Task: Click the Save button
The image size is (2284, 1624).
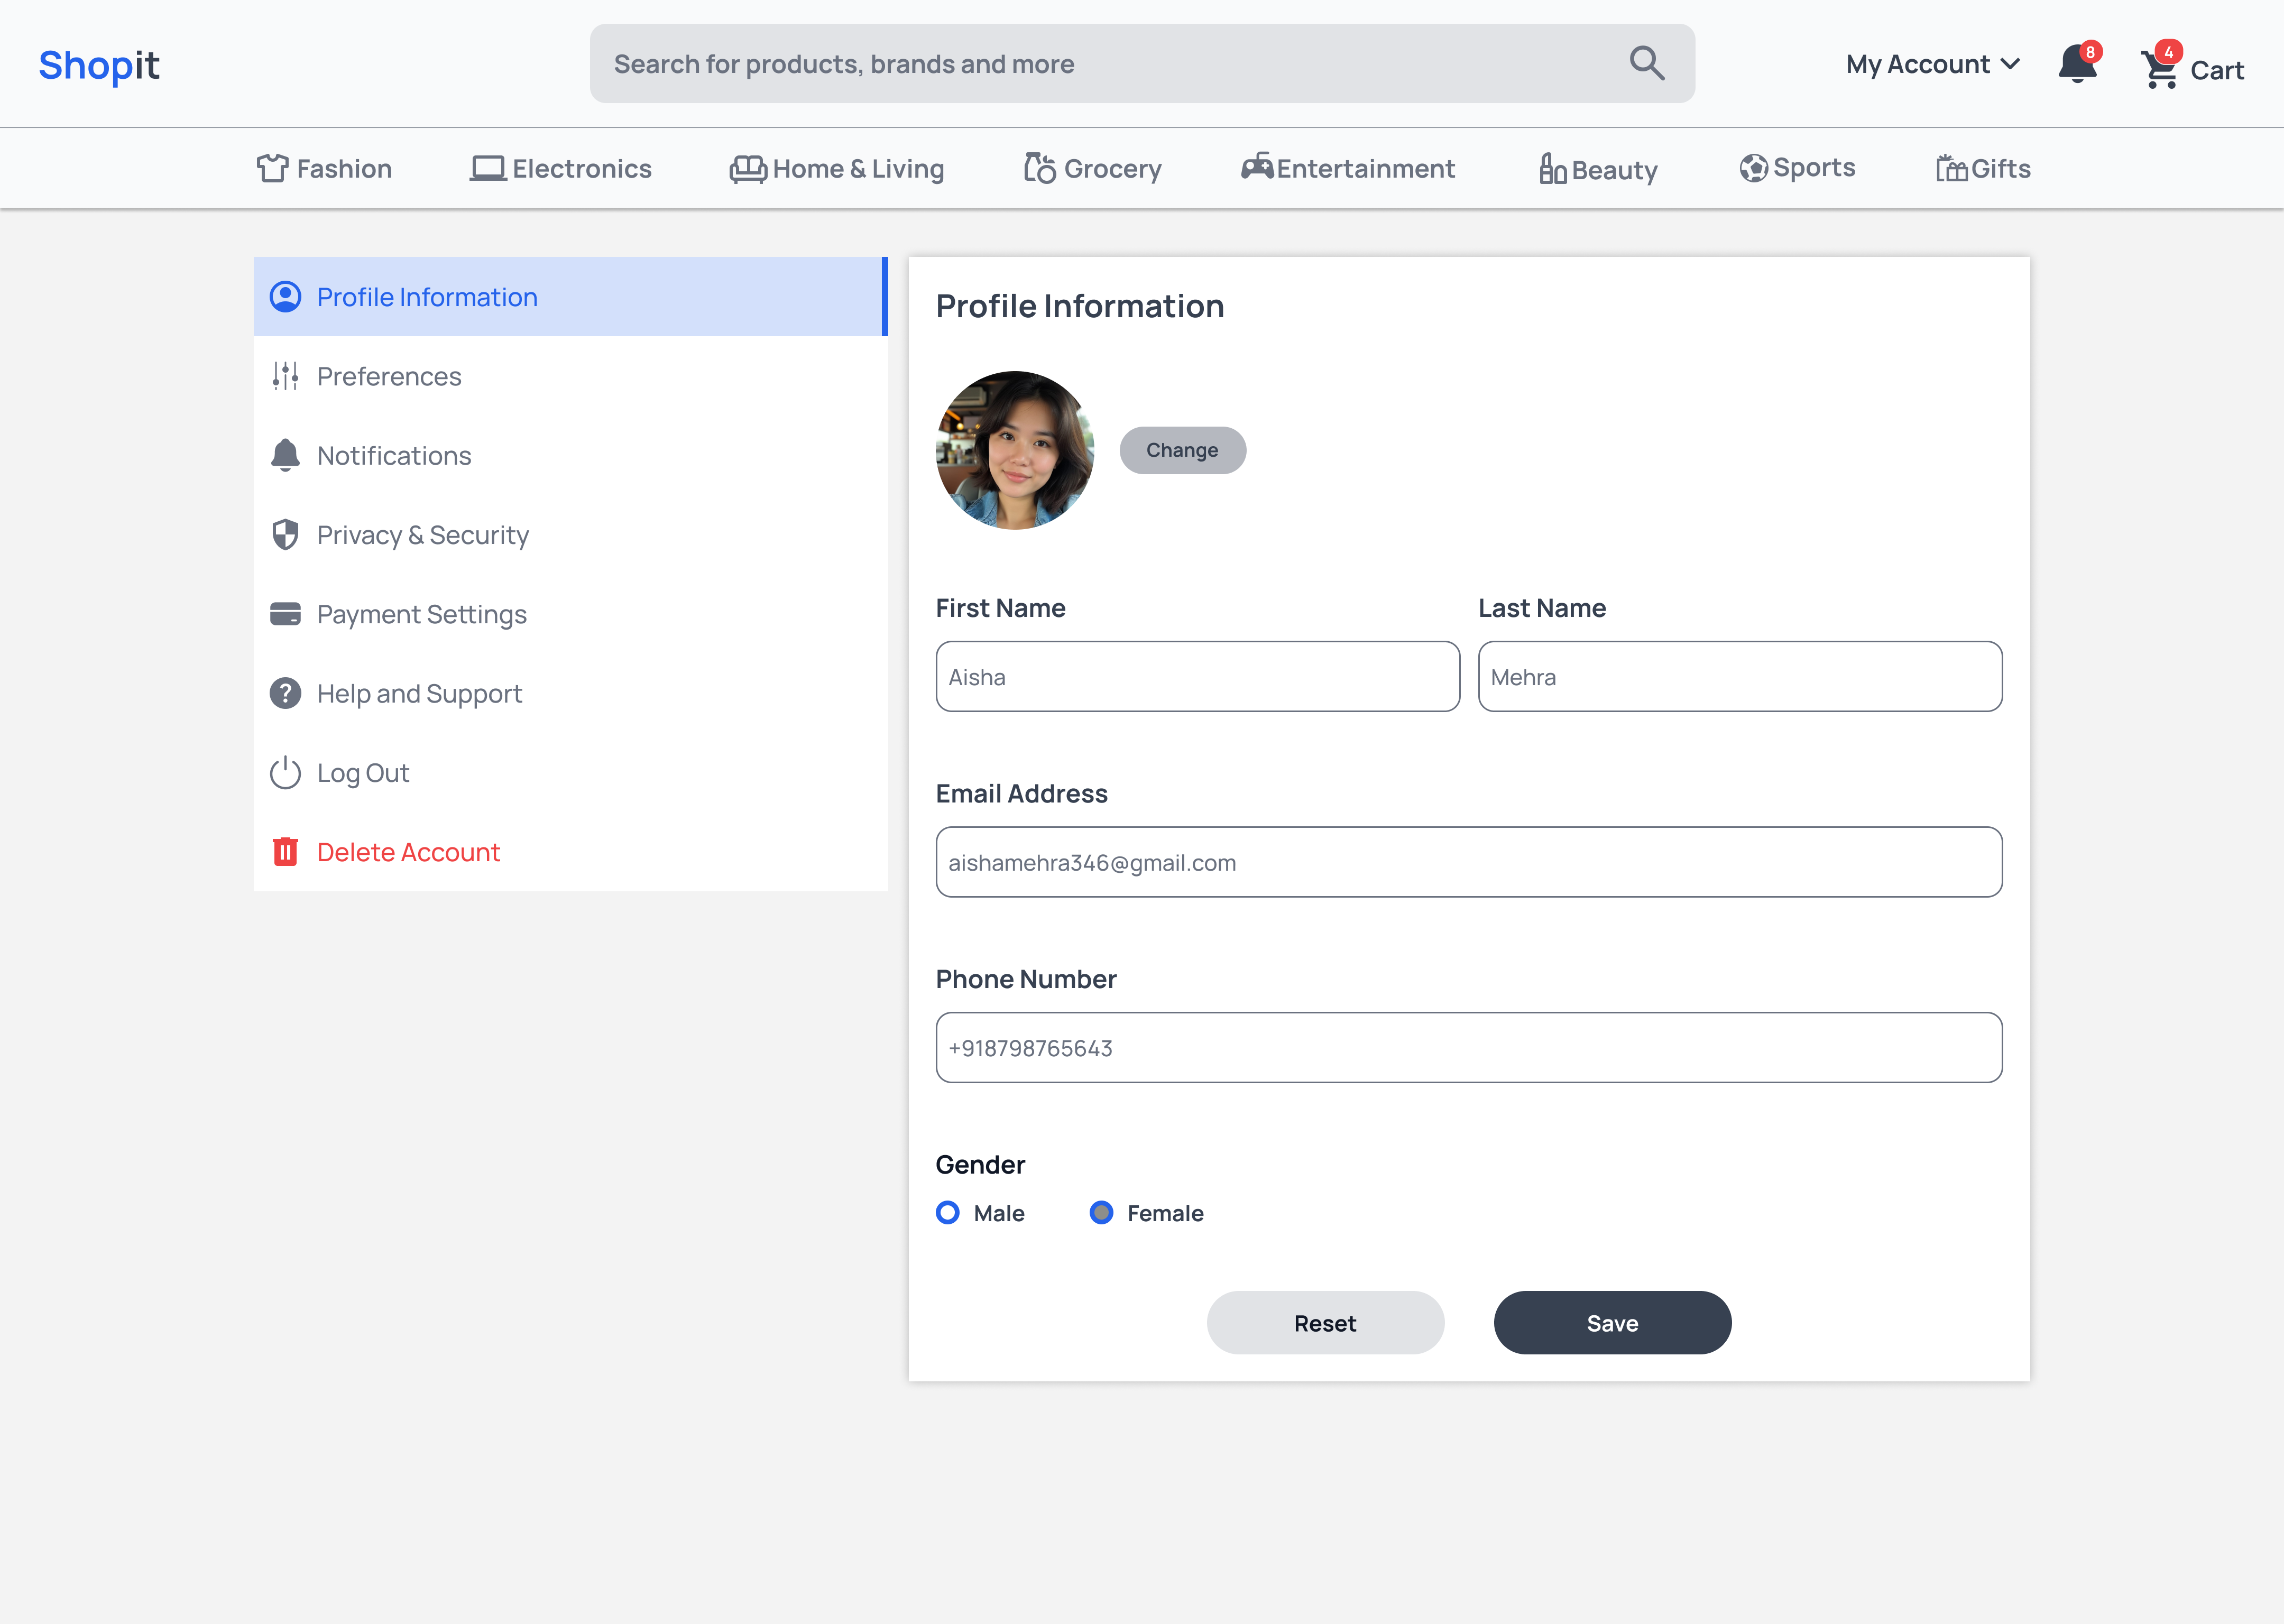Action: tap(1612, 1322)
